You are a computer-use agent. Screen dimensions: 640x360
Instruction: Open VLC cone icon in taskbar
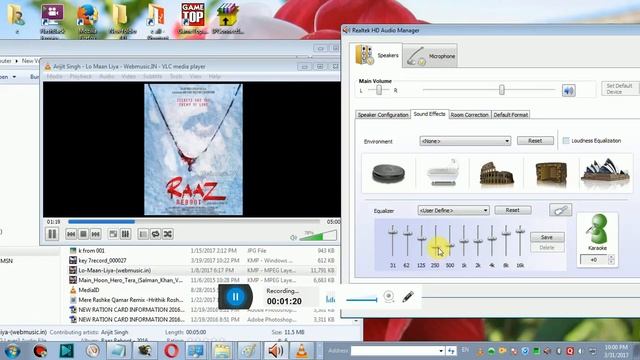[x=302, y=351]
